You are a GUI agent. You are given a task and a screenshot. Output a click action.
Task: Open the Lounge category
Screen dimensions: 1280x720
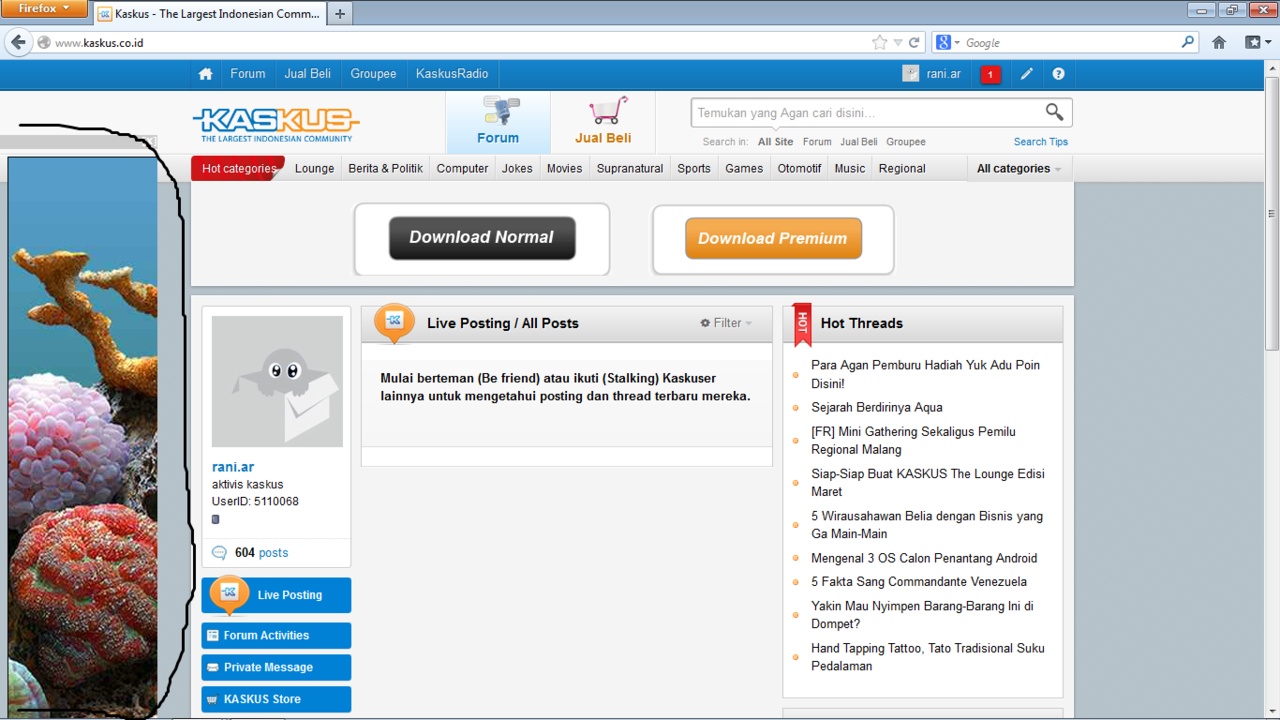(x=314, y=168)
